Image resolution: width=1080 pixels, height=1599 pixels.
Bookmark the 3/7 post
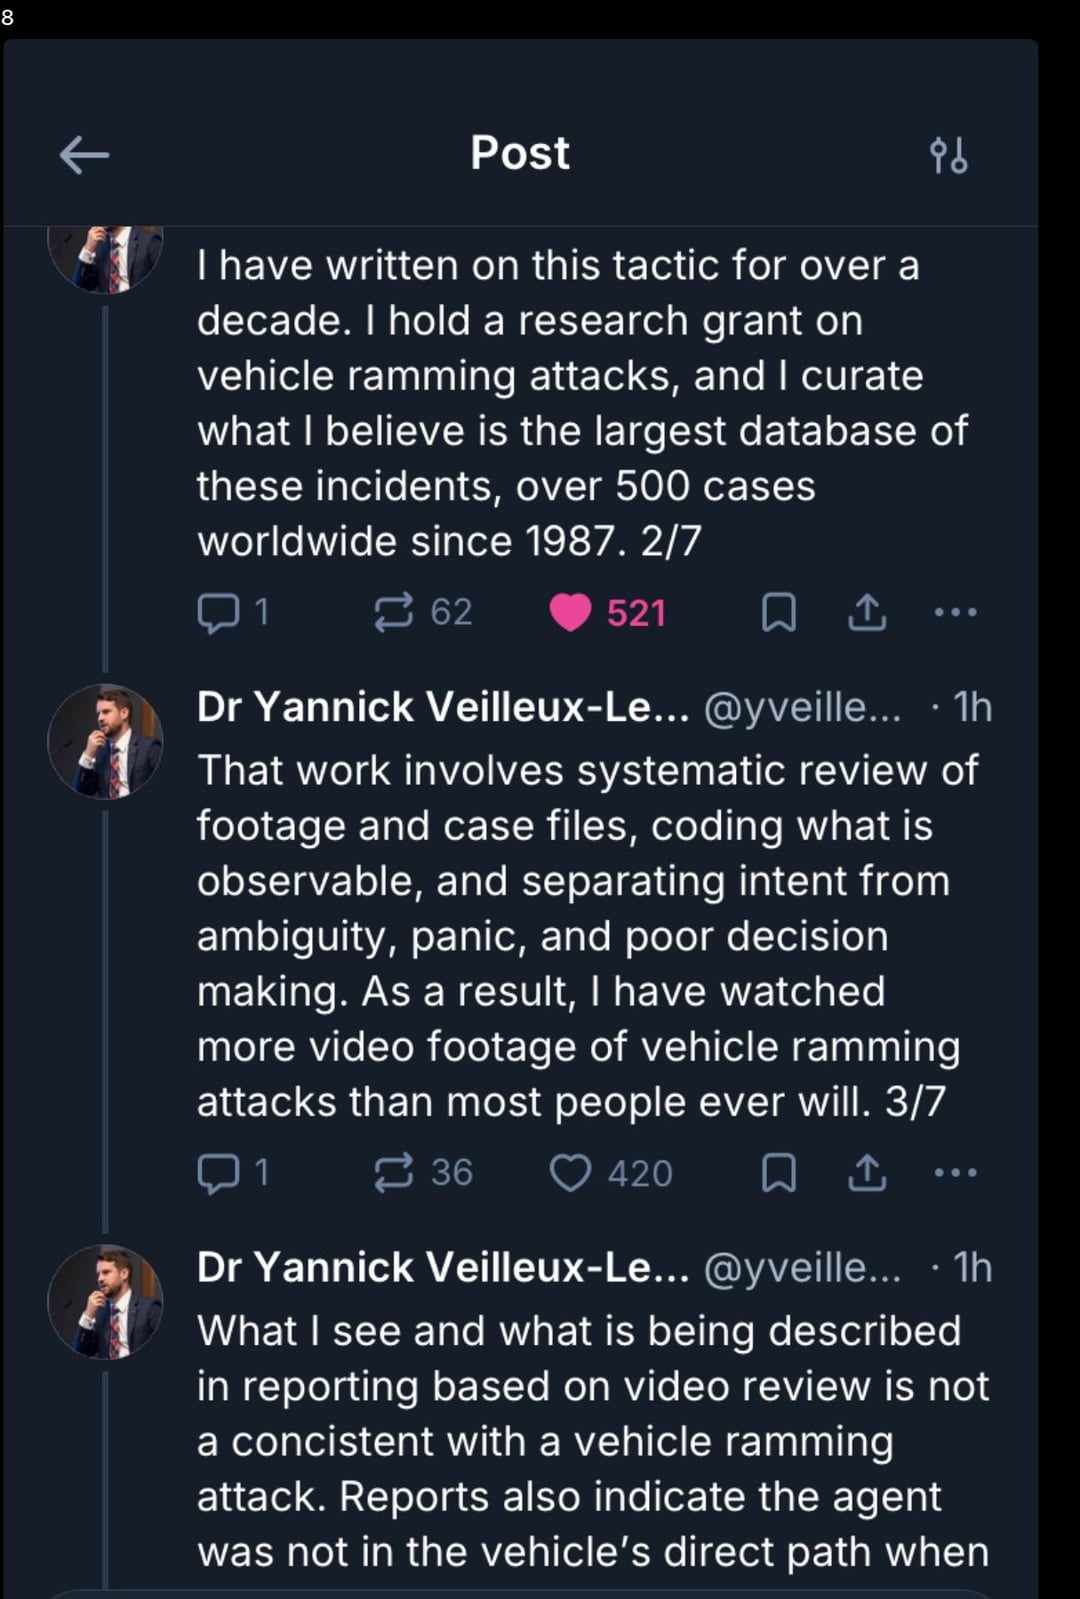779,1173
